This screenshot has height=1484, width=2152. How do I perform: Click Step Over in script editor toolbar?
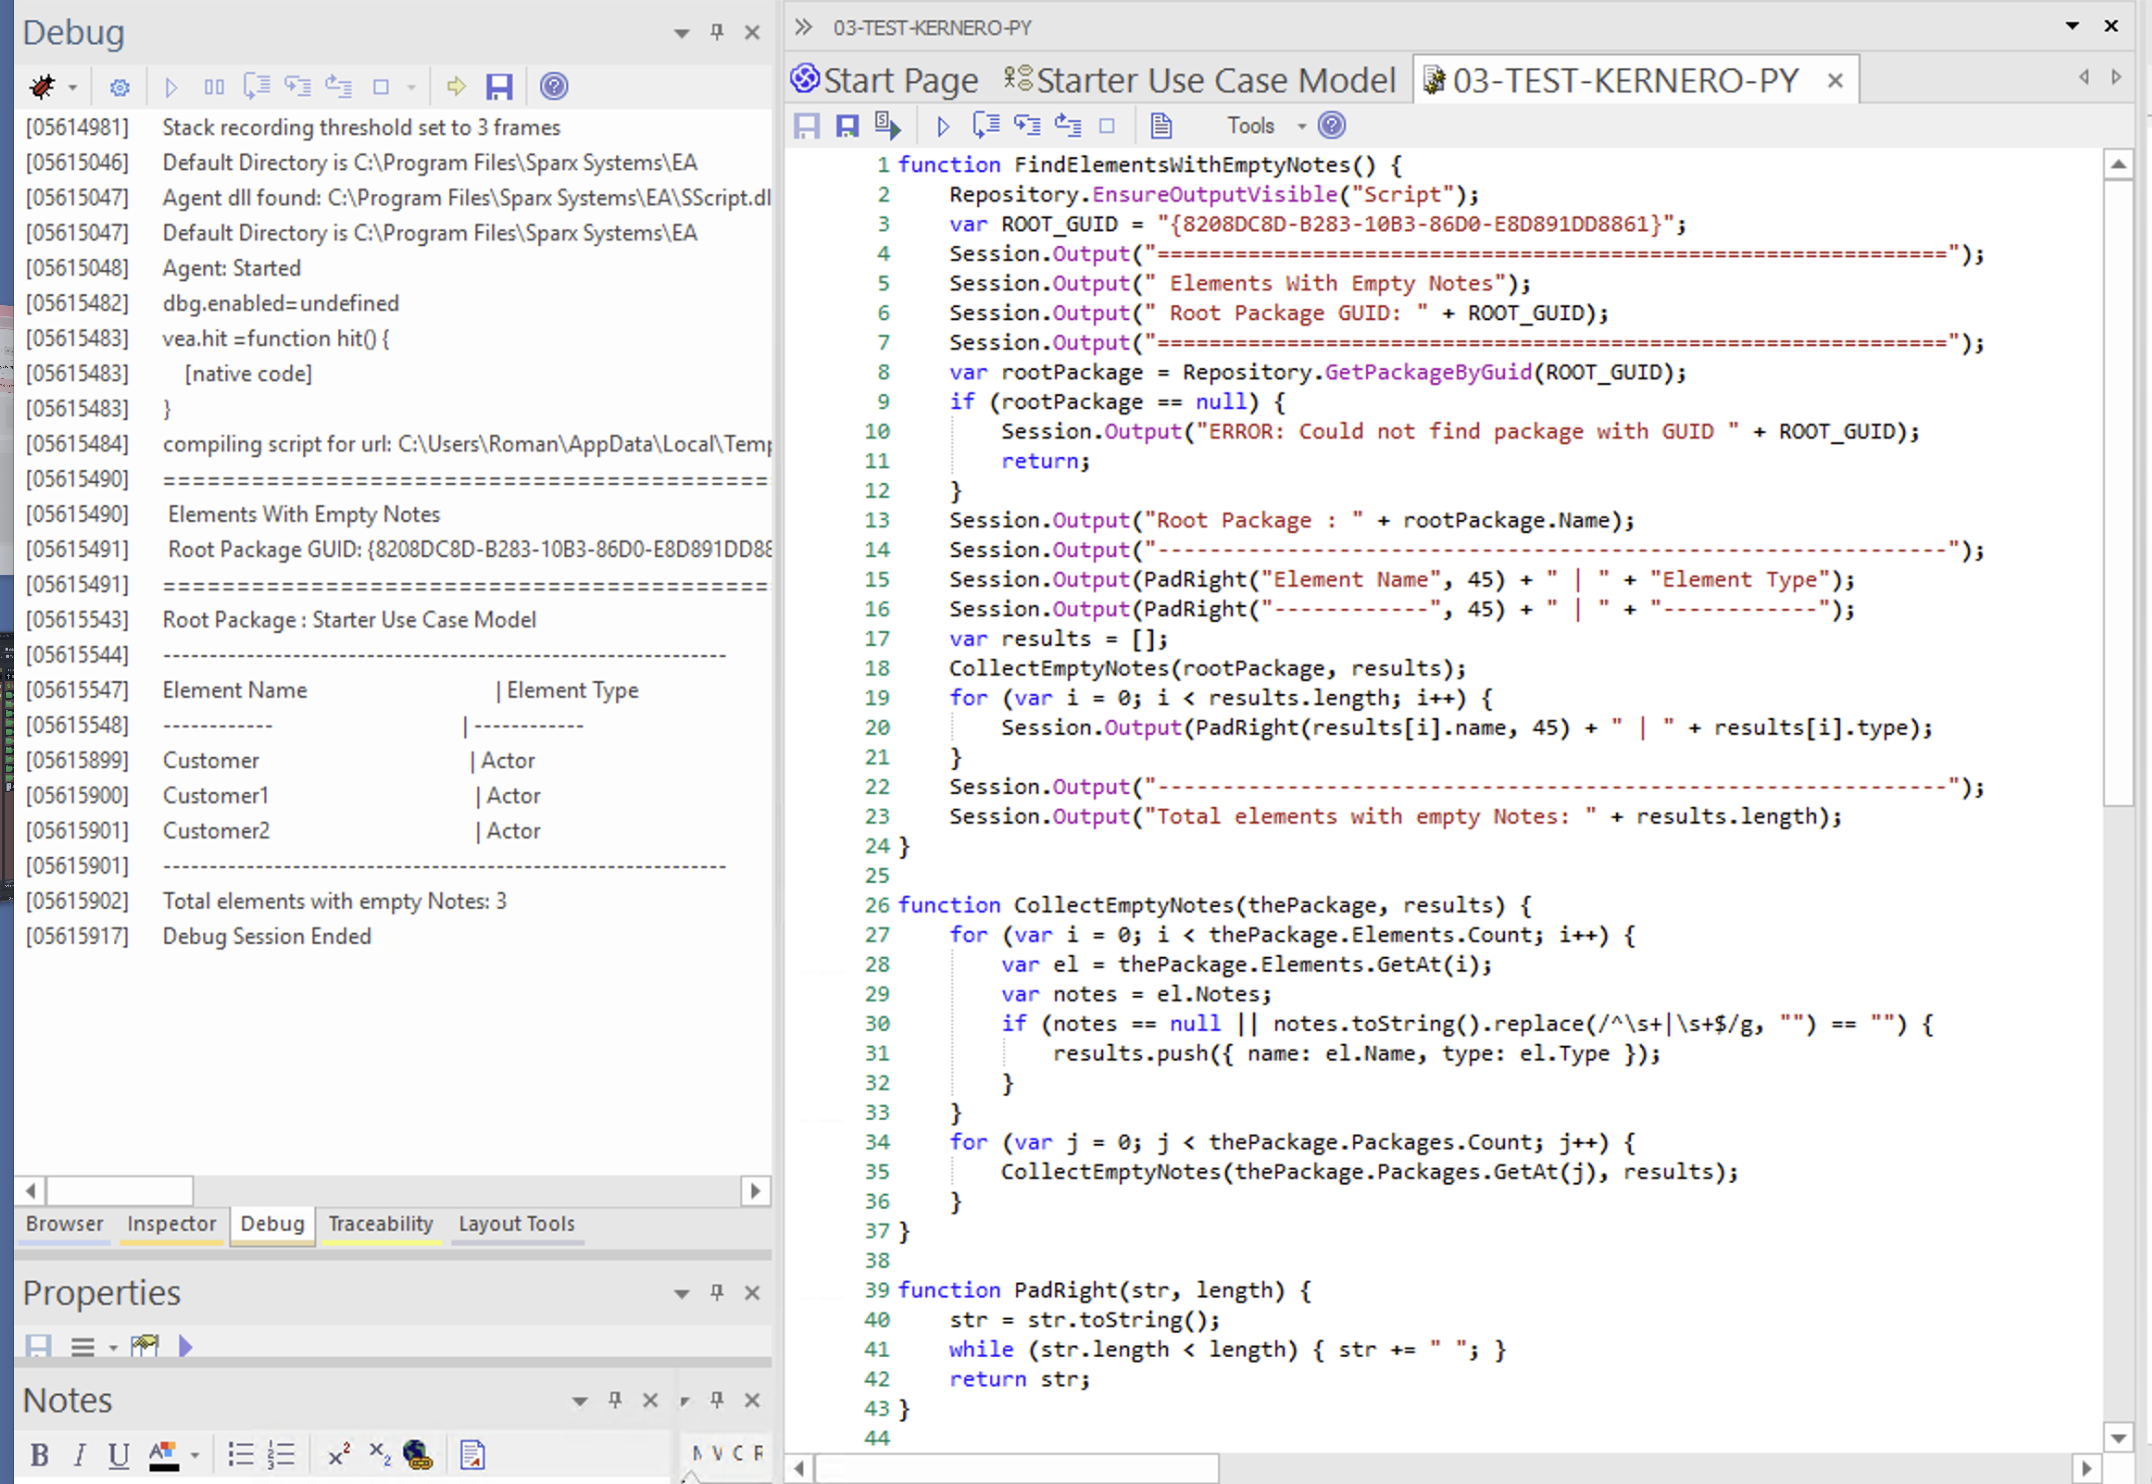click(986, 126)
